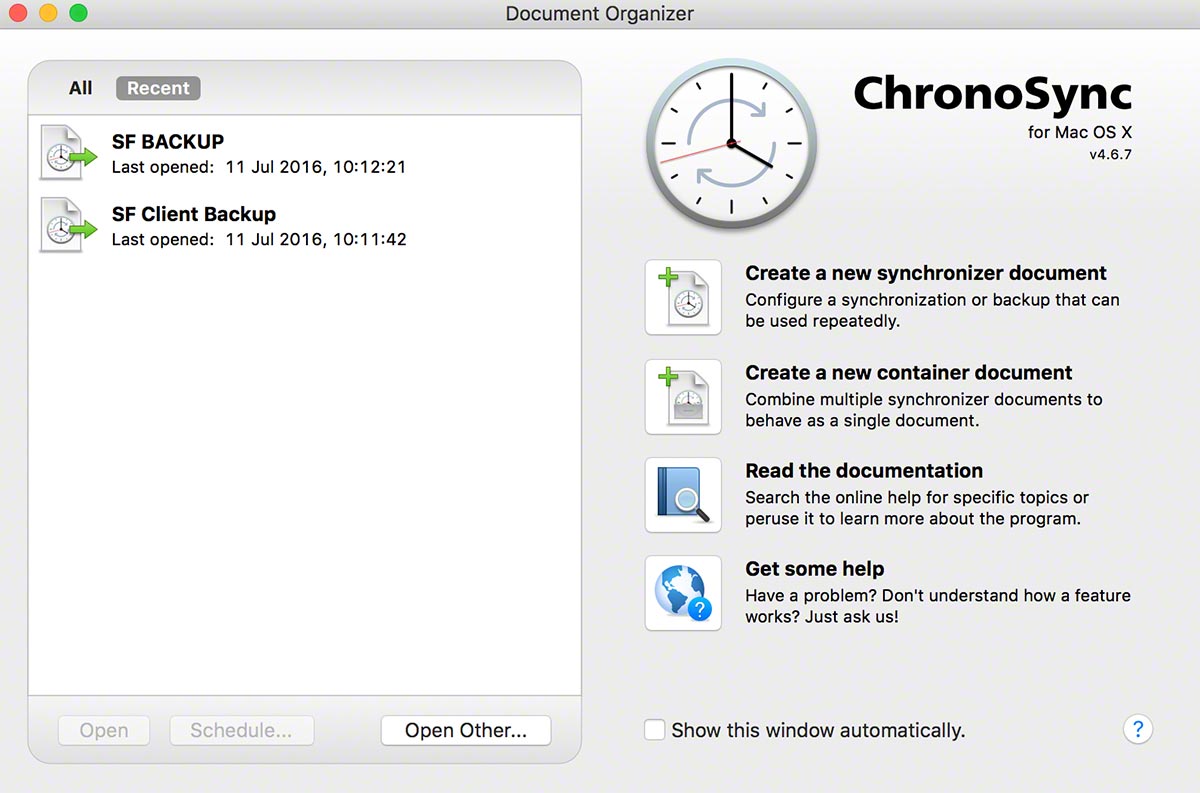Click the Get some help heading
This screenshot has width=1200, height=793.
815,568
